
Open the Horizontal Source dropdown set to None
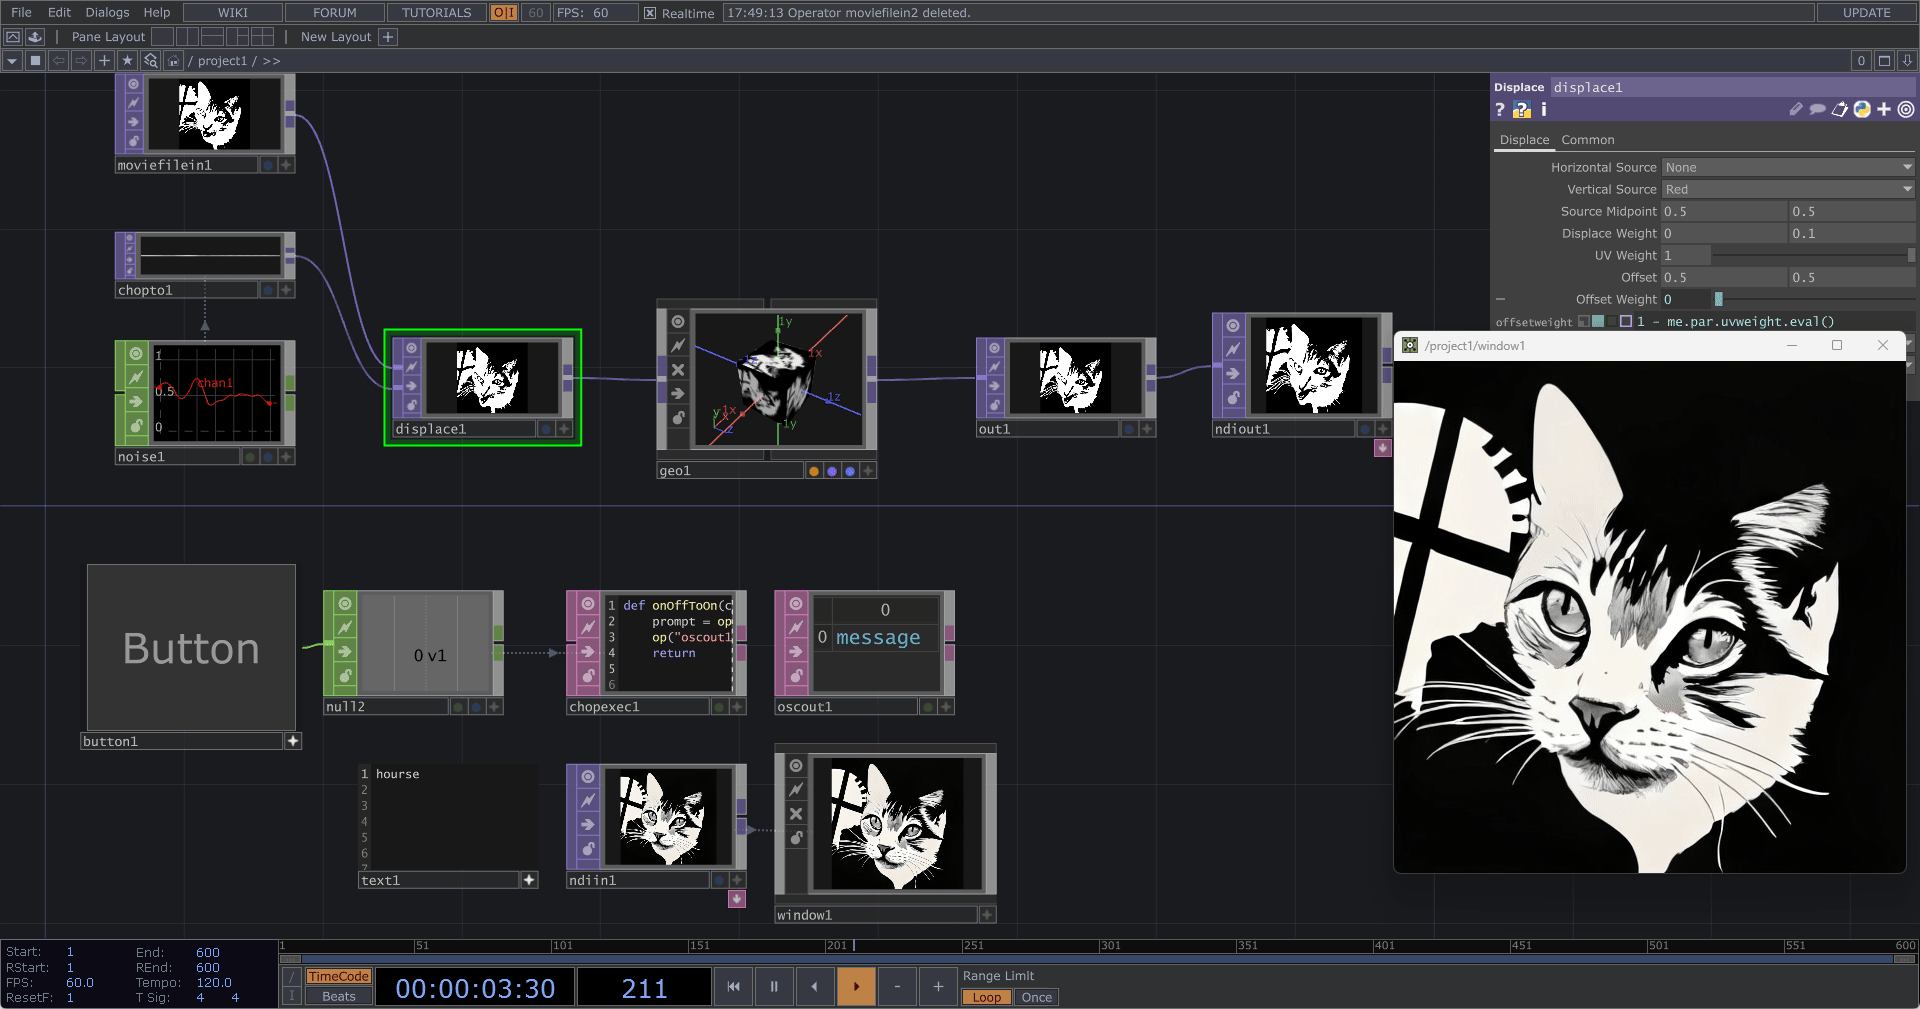pos(1786,167)
